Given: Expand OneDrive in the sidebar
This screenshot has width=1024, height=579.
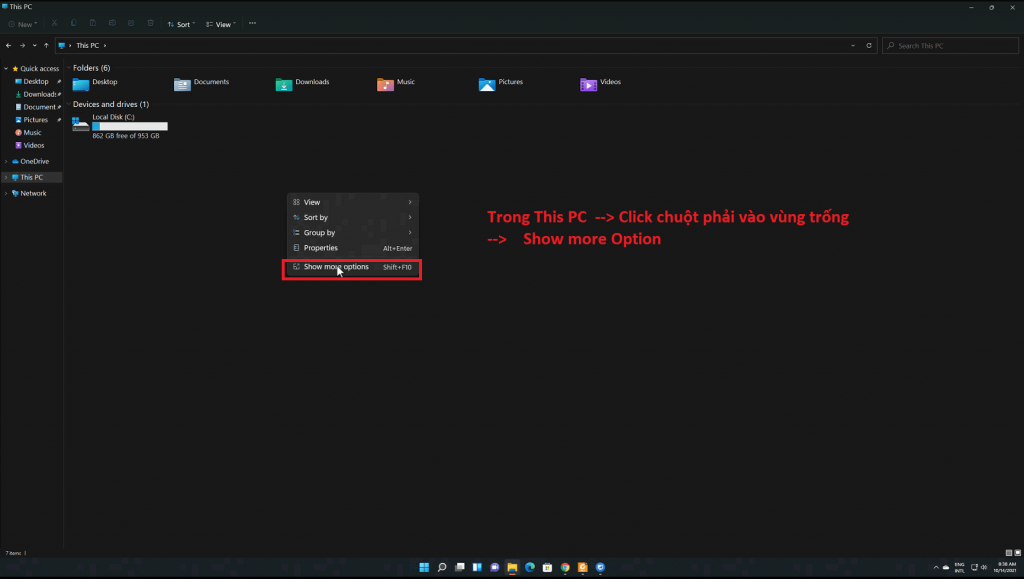Looking at the screenshot, I should [x=8, y=161].
